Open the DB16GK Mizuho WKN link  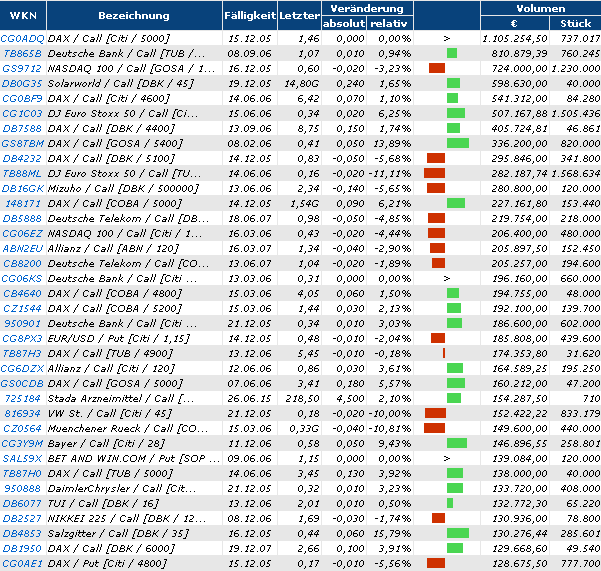[x=22, y=189]
